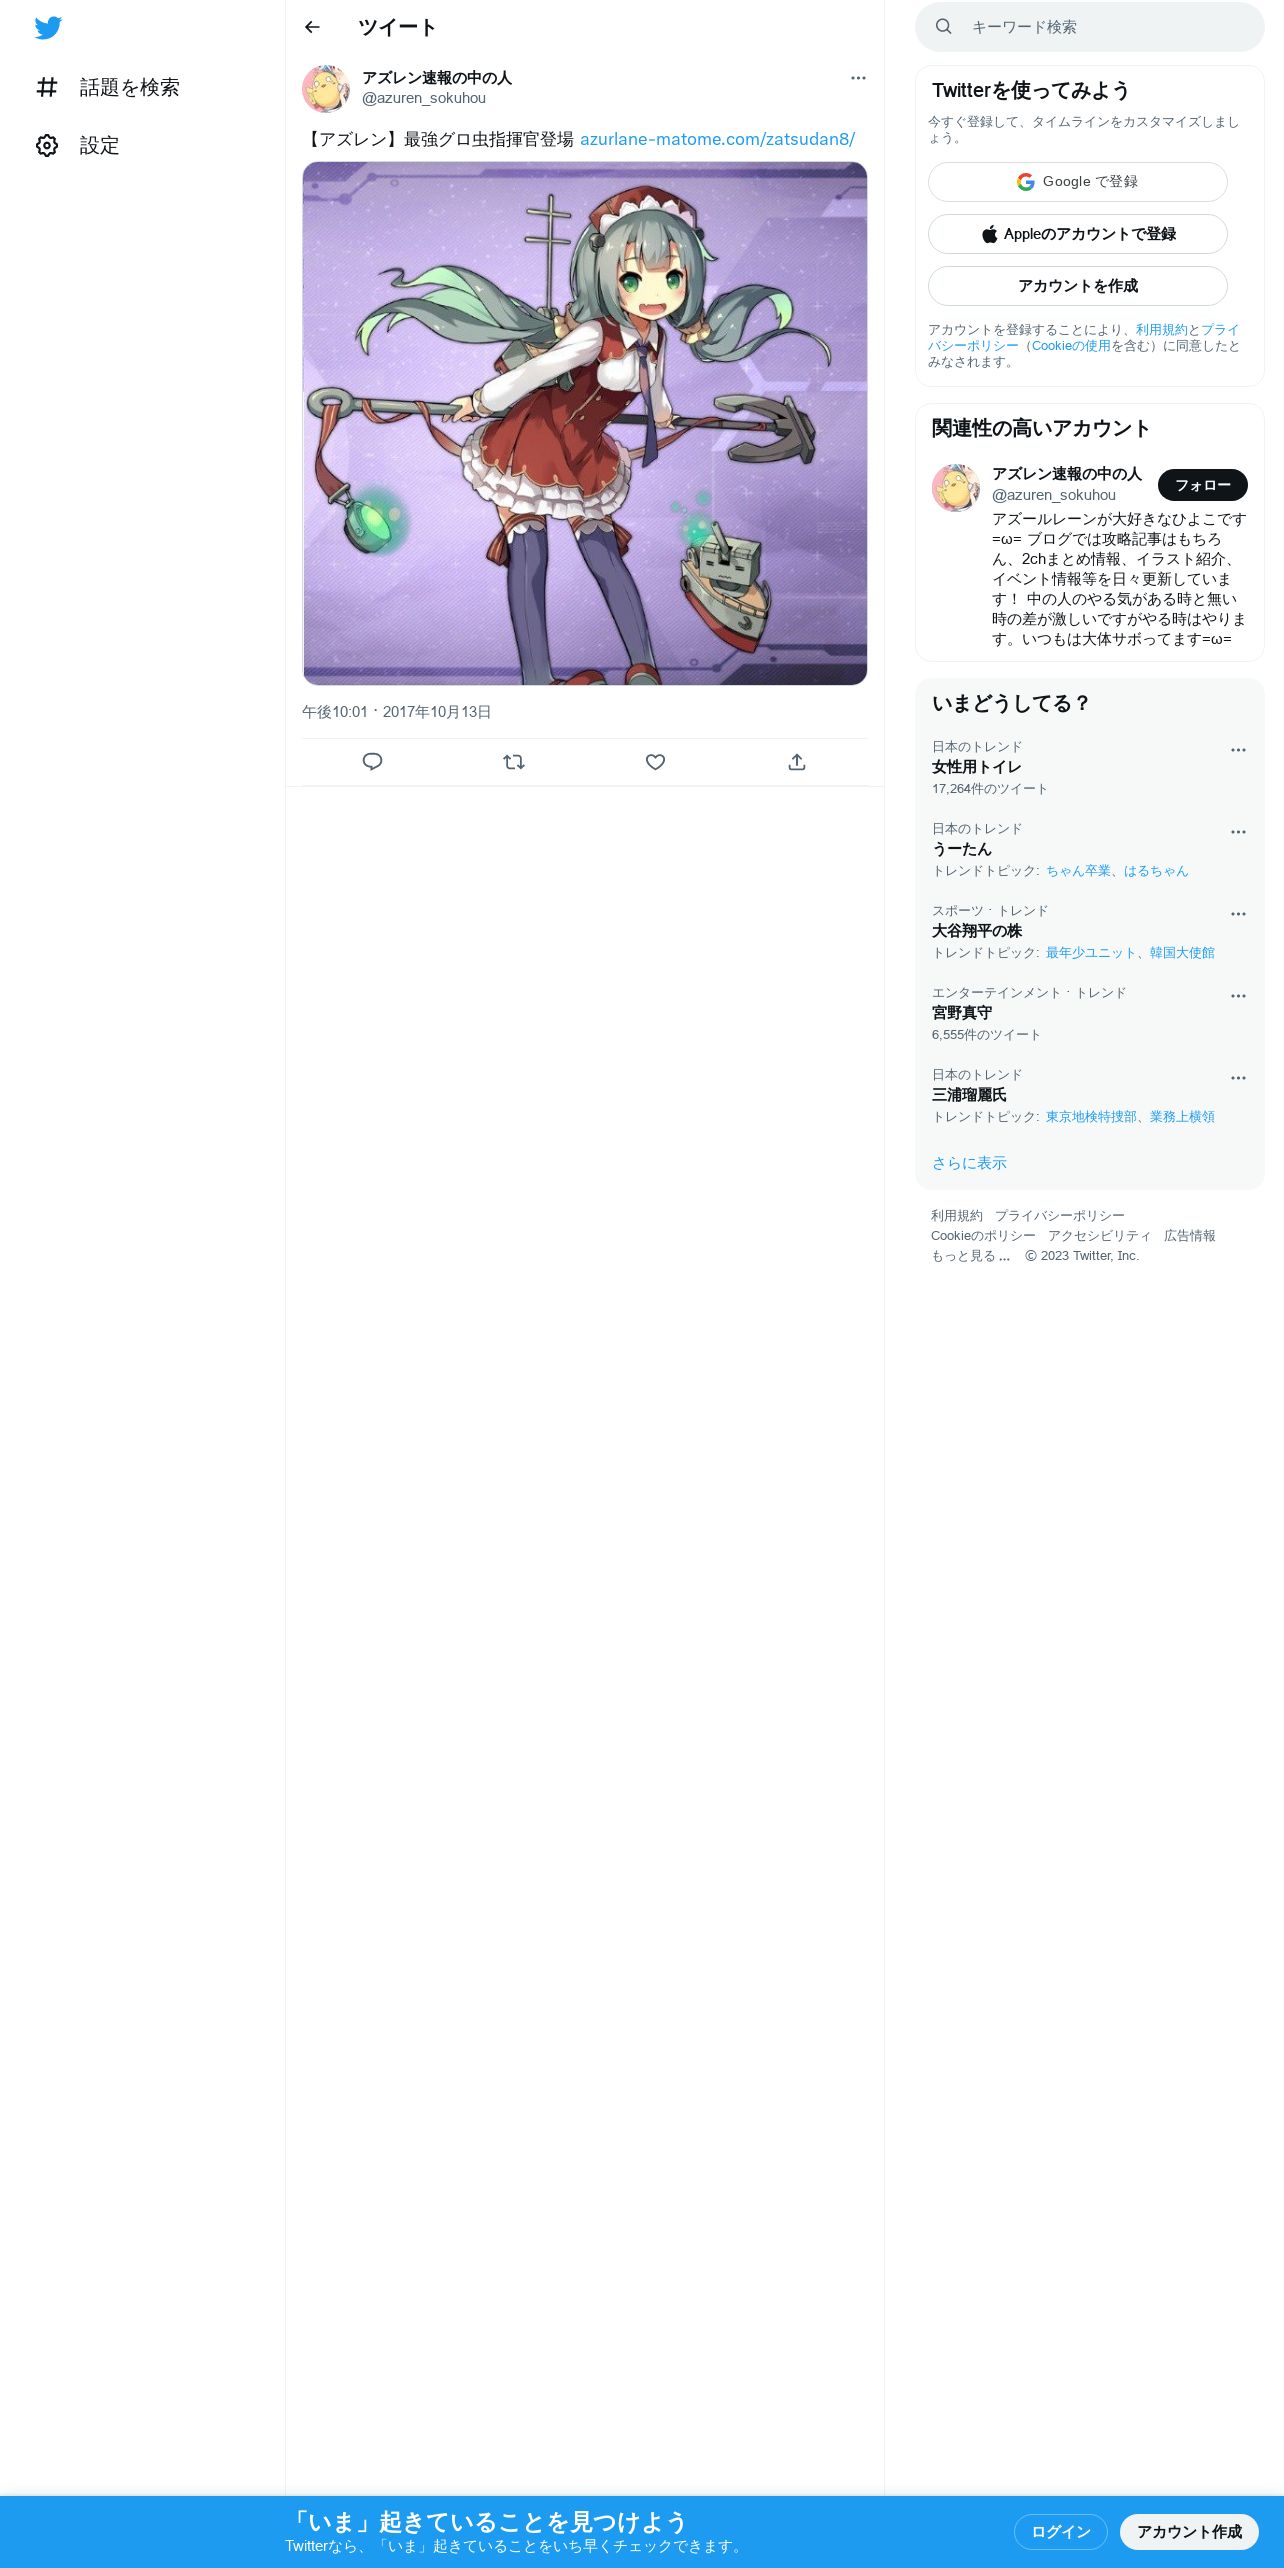Click アカウントを作成 button in sidebar
Viewport: 1284px width, 2568px height.
[x=1078, y=286]
